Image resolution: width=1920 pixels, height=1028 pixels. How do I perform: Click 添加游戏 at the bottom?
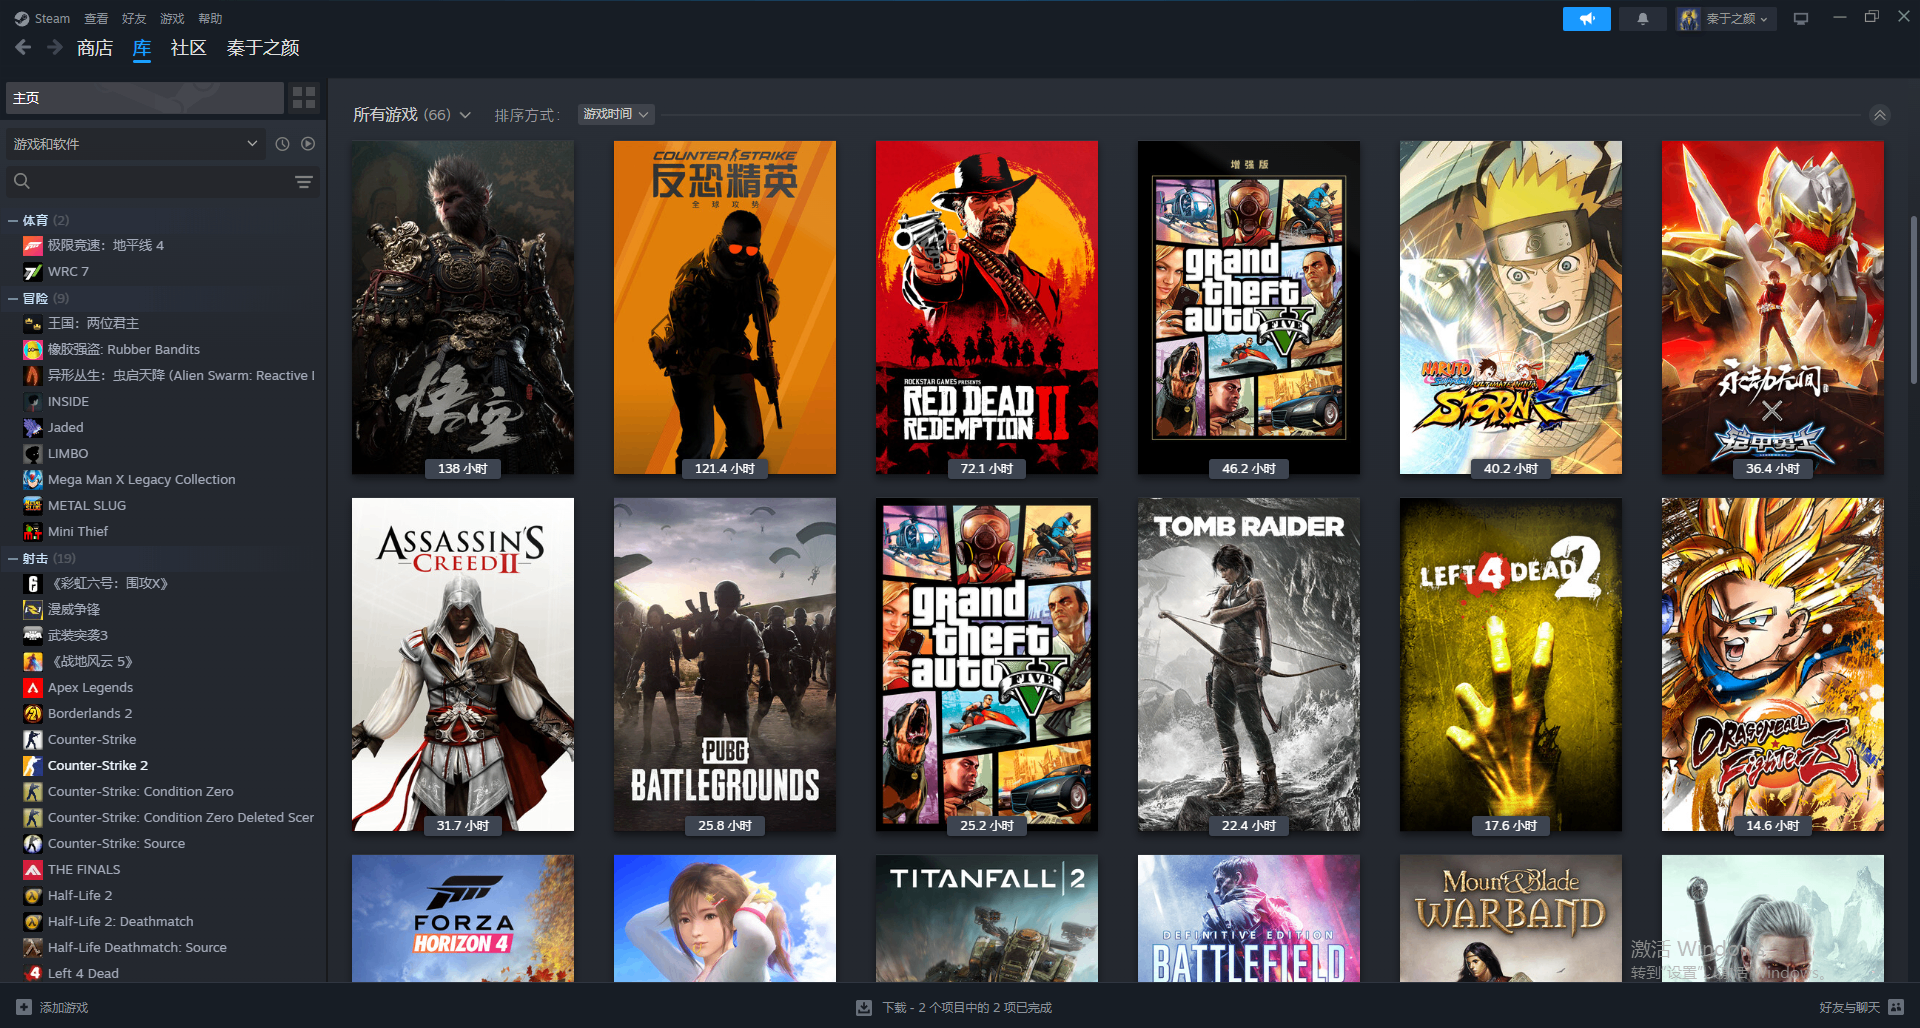tap(64, 1007)
